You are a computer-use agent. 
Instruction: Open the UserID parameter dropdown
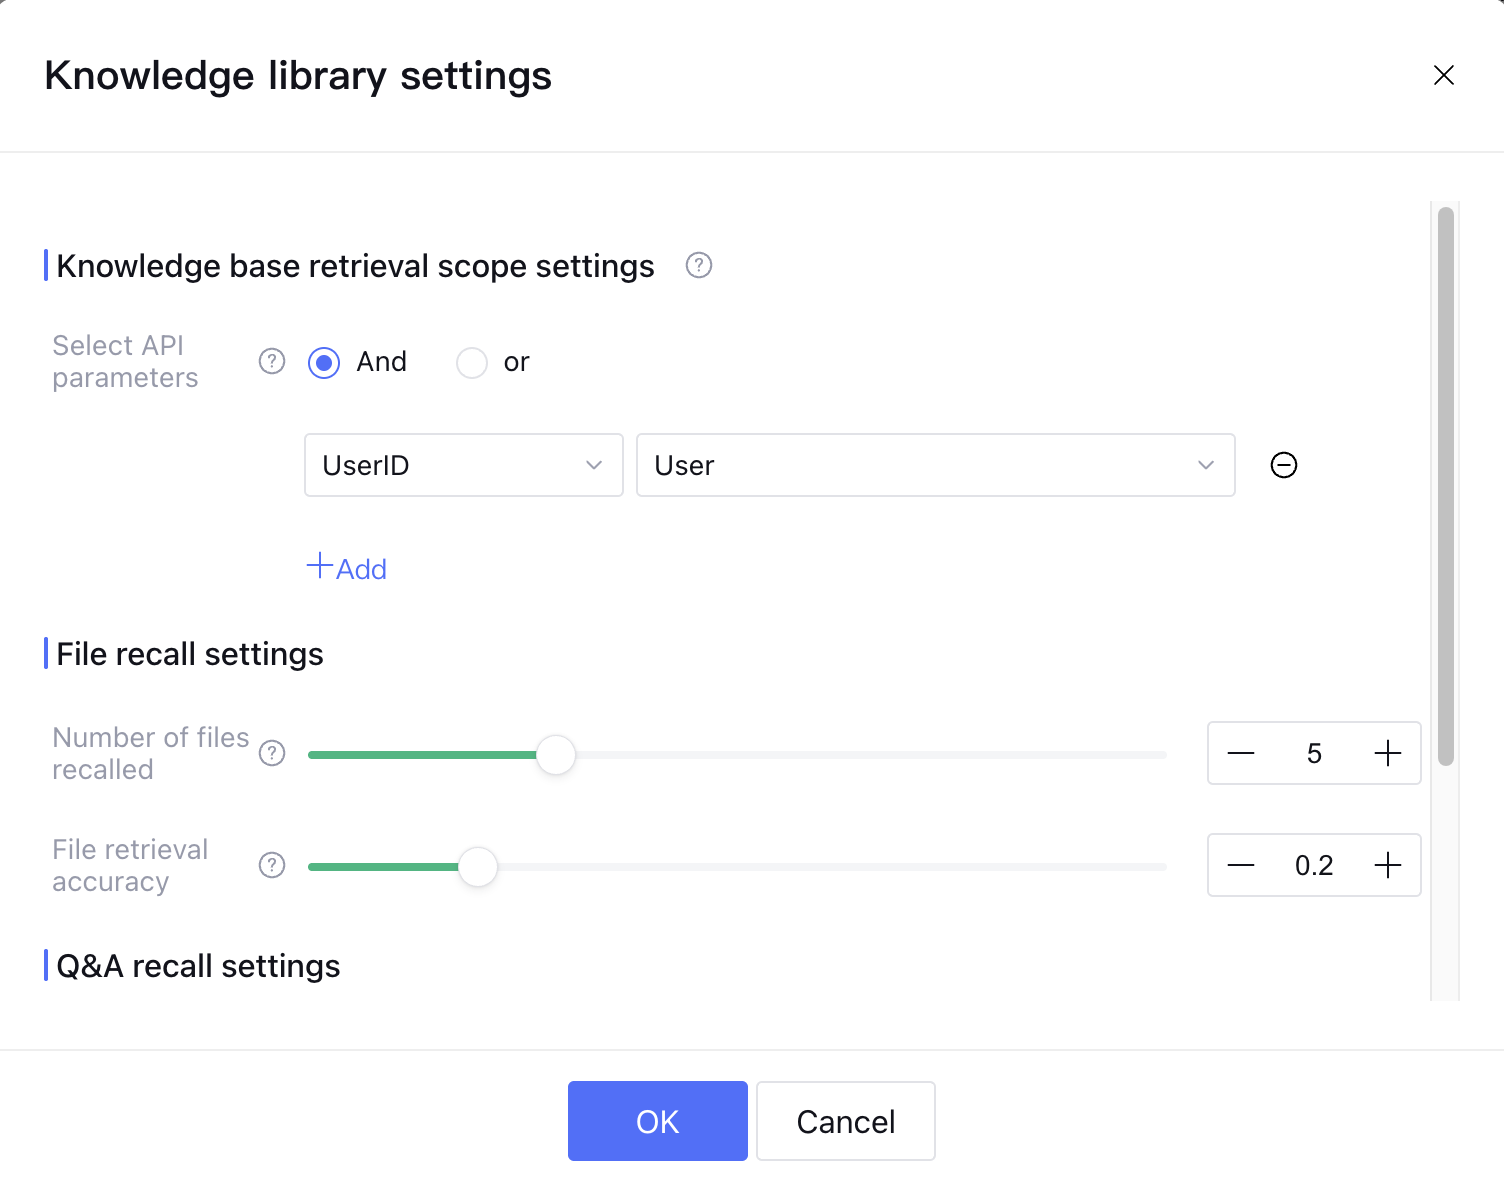pyautogui.click(x=463, y=465)
